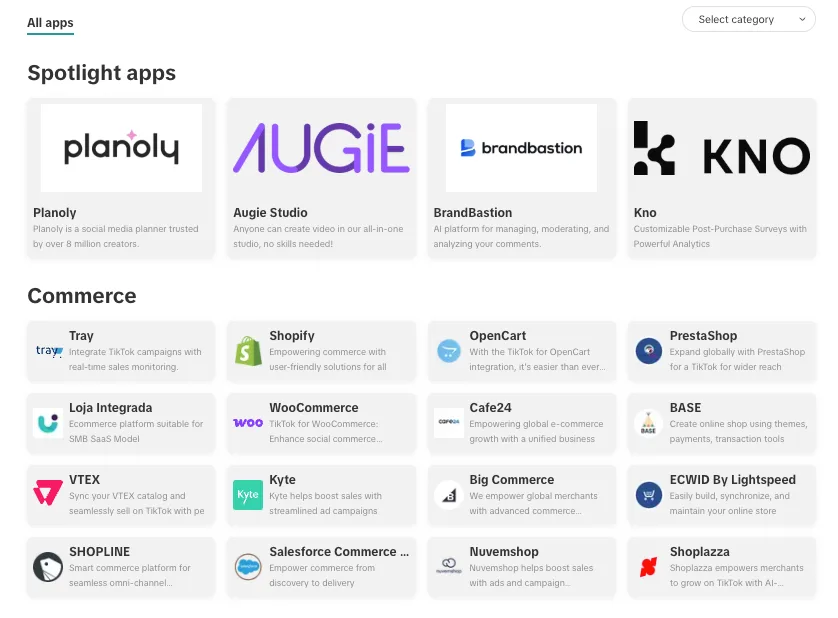Click the WooCommerce woo icon
Screen dimensions: 838x618
(248, 423)
